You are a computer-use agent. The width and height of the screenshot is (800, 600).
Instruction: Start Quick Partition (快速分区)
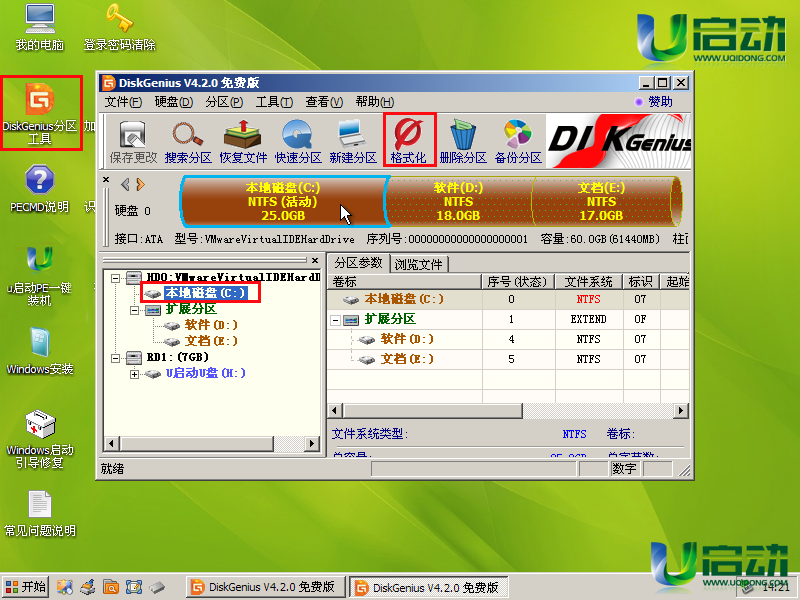pos(298,141)
